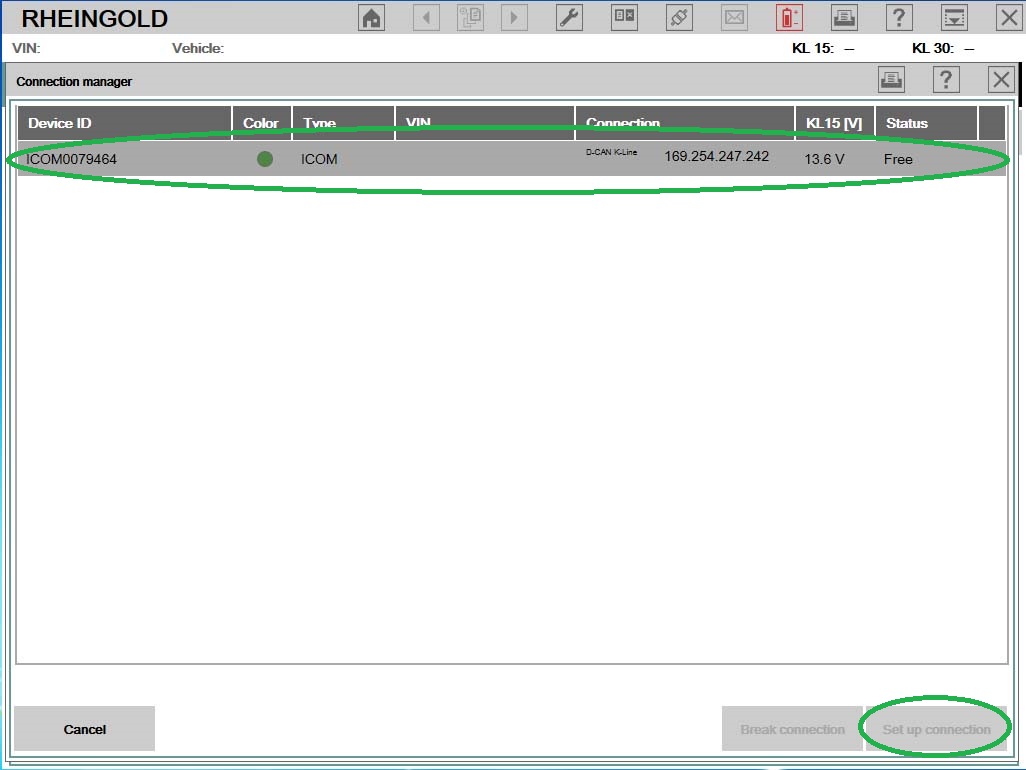Click the VIN label in header bar
Screen dimensions: 1026x770
26,48
